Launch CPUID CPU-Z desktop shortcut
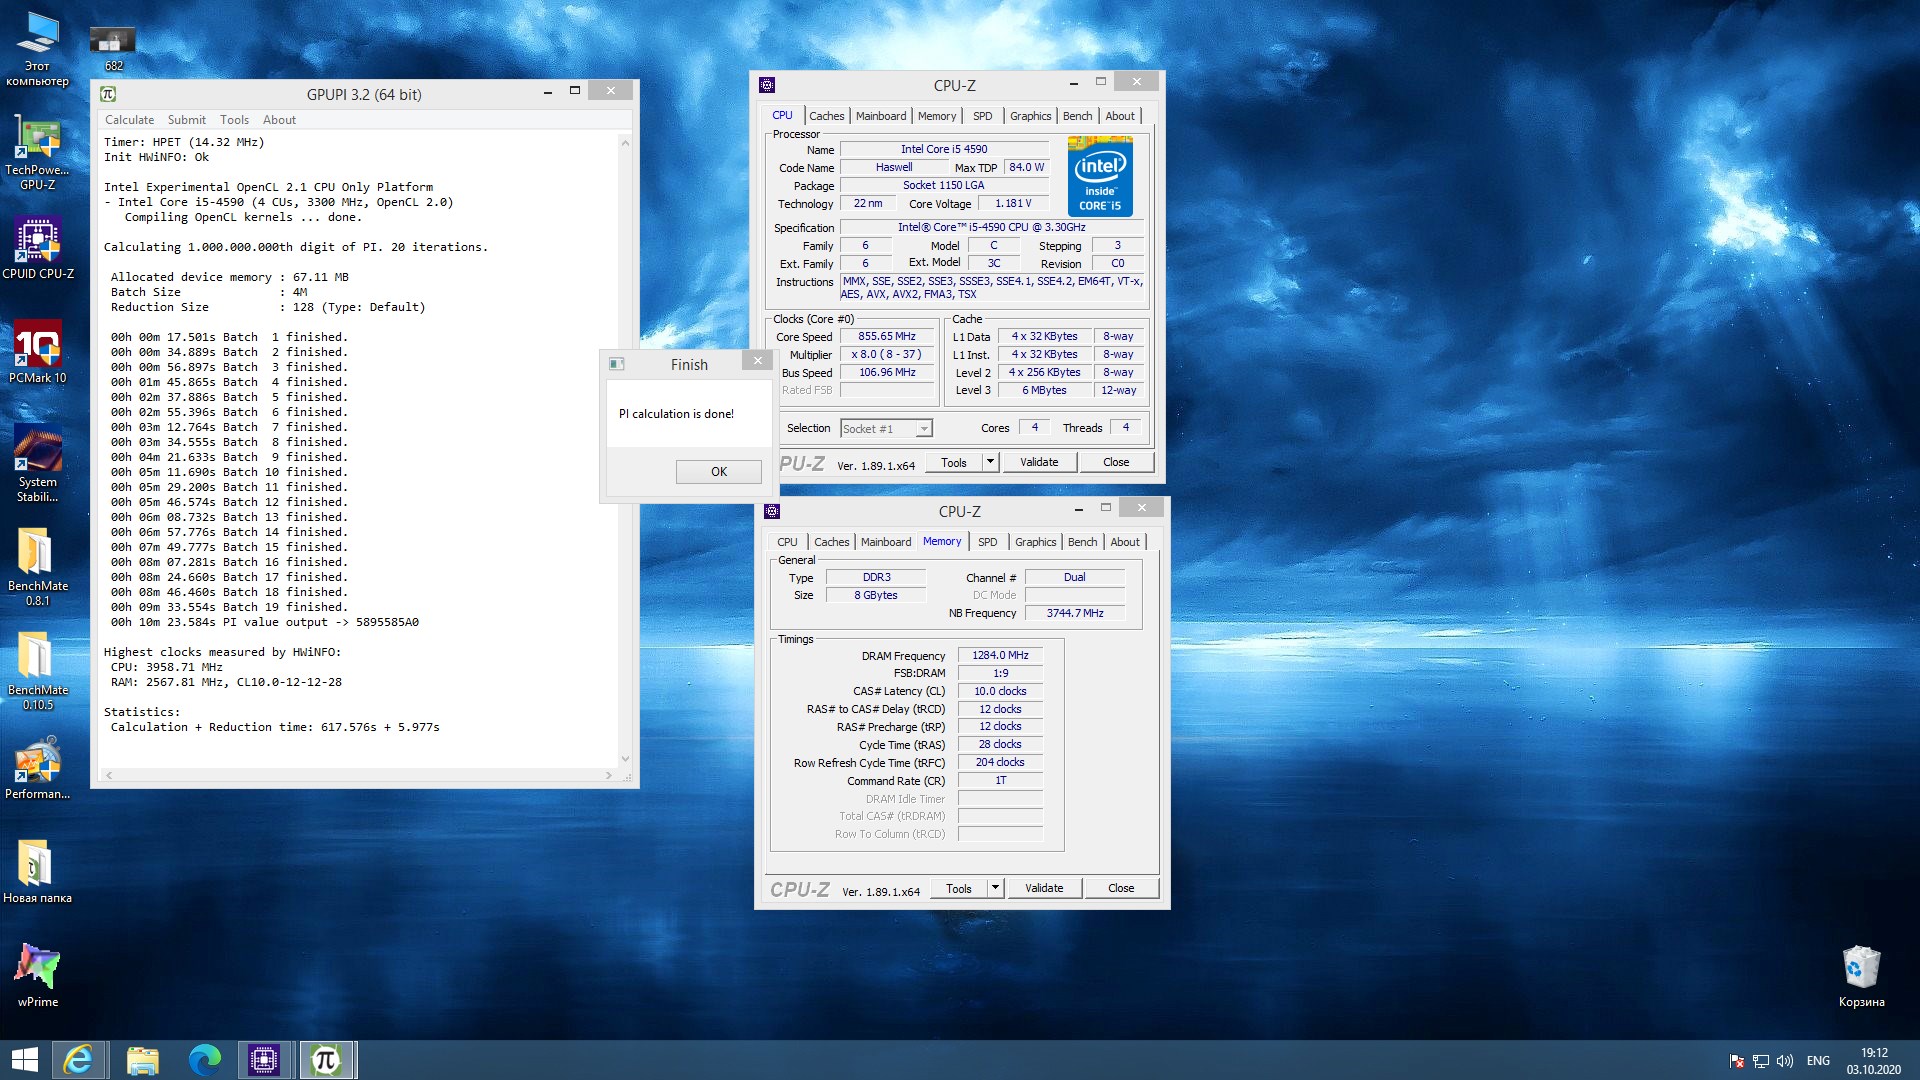The height and width of the screenshot is (1080, 1920). click(x=37, y=248)
